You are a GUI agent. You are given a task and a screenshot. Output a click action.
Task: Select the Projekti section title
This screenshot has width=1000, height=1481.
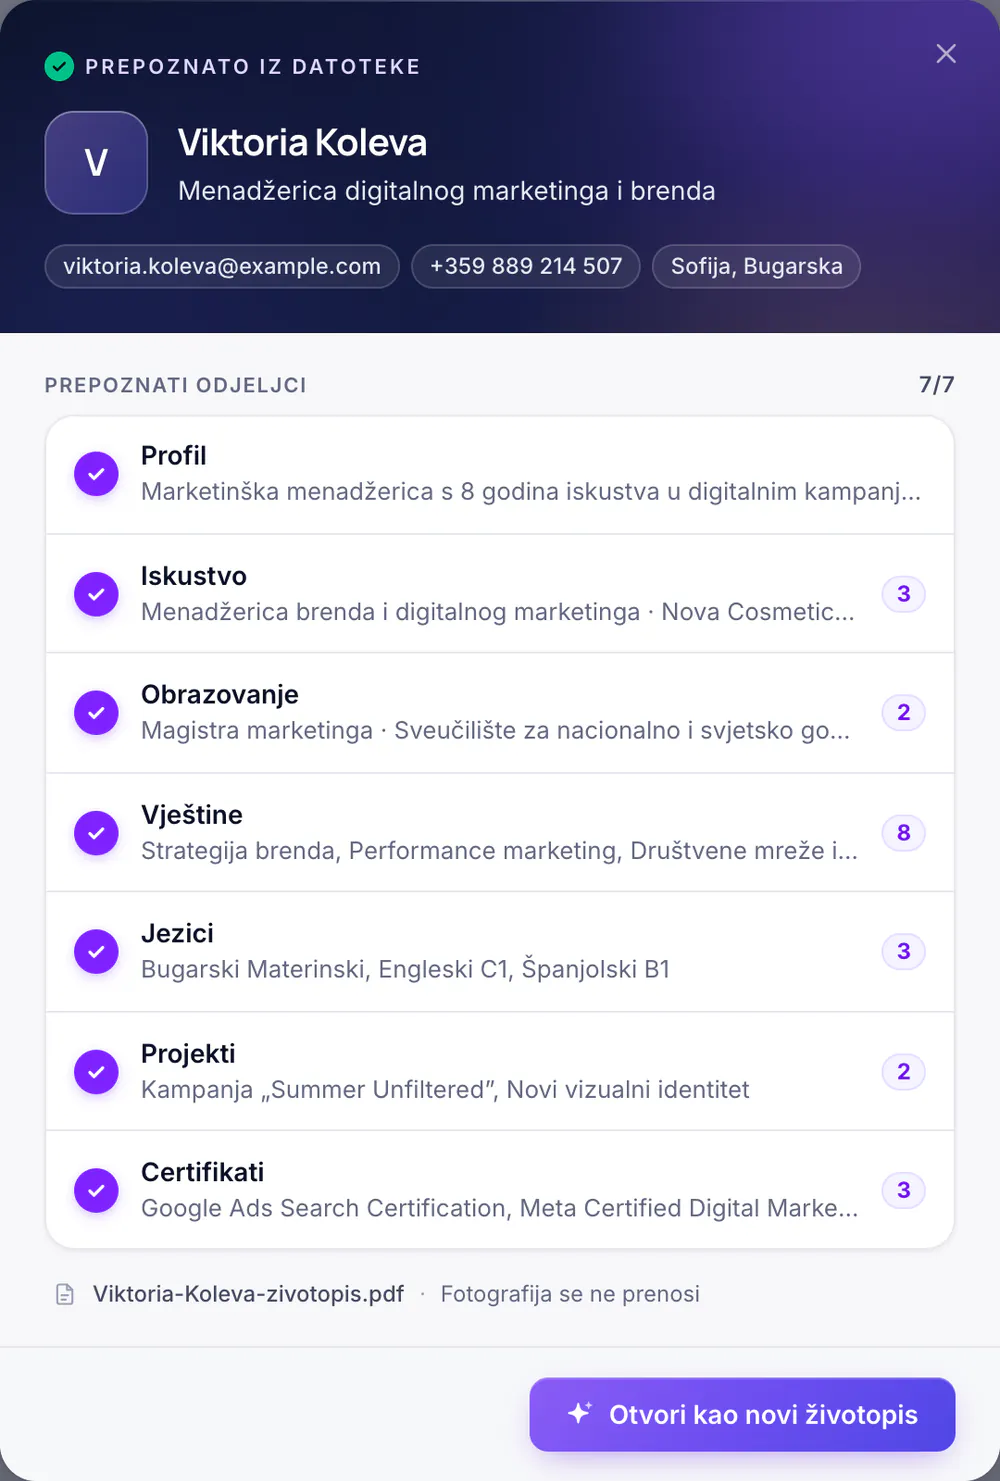[x=188, y=1054]
